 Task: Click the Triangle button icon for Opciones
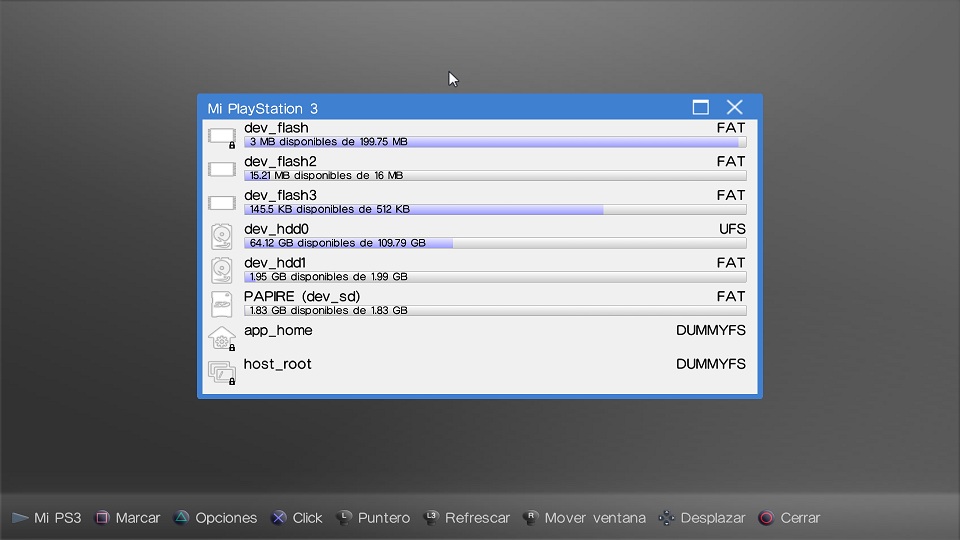[182, 518]
